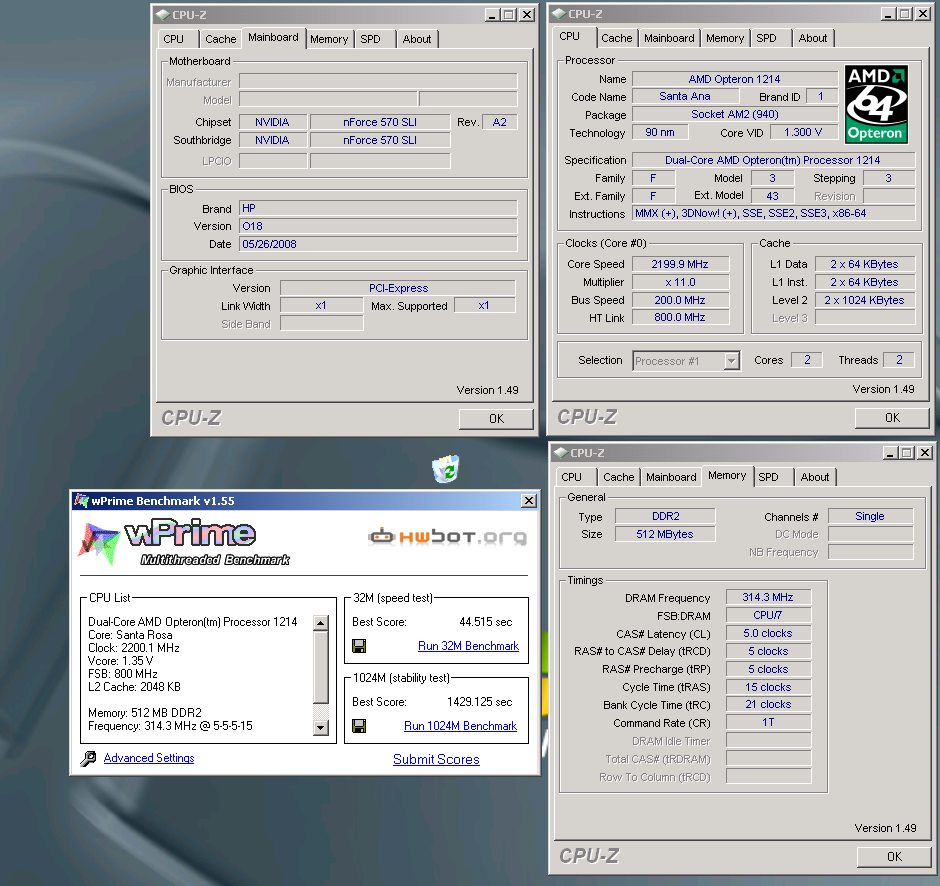The image size is (940, 886).
Task: Click CPU List scrollbar down arrow
Action: [321, 728]
